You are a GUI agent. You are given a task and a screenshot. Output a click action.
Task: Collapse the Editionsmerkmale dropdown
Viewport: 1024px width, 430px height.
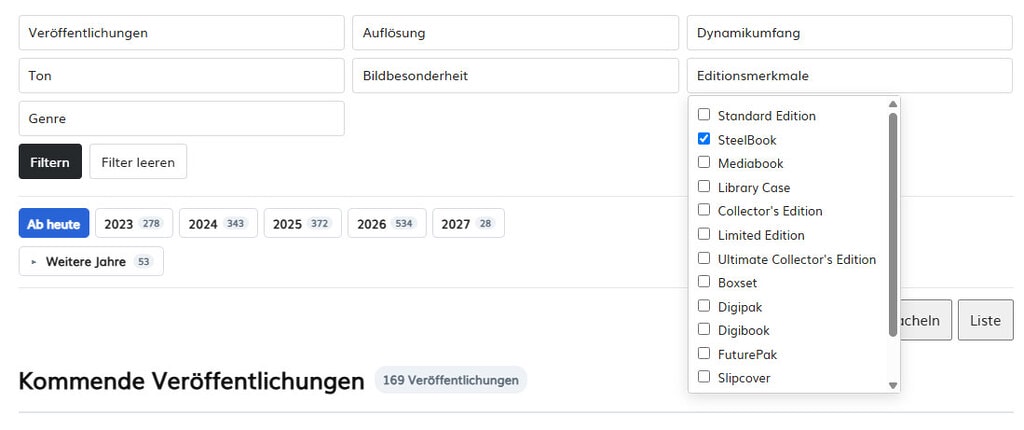850,76
